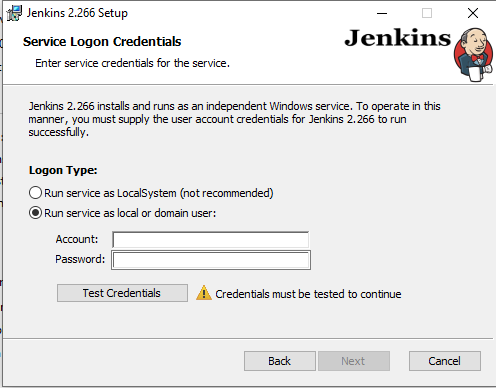Image resolution: width=496 pixels, height=388 pixels.
Task: Click the disabled Next button
Action: click(x=354, y=361)
